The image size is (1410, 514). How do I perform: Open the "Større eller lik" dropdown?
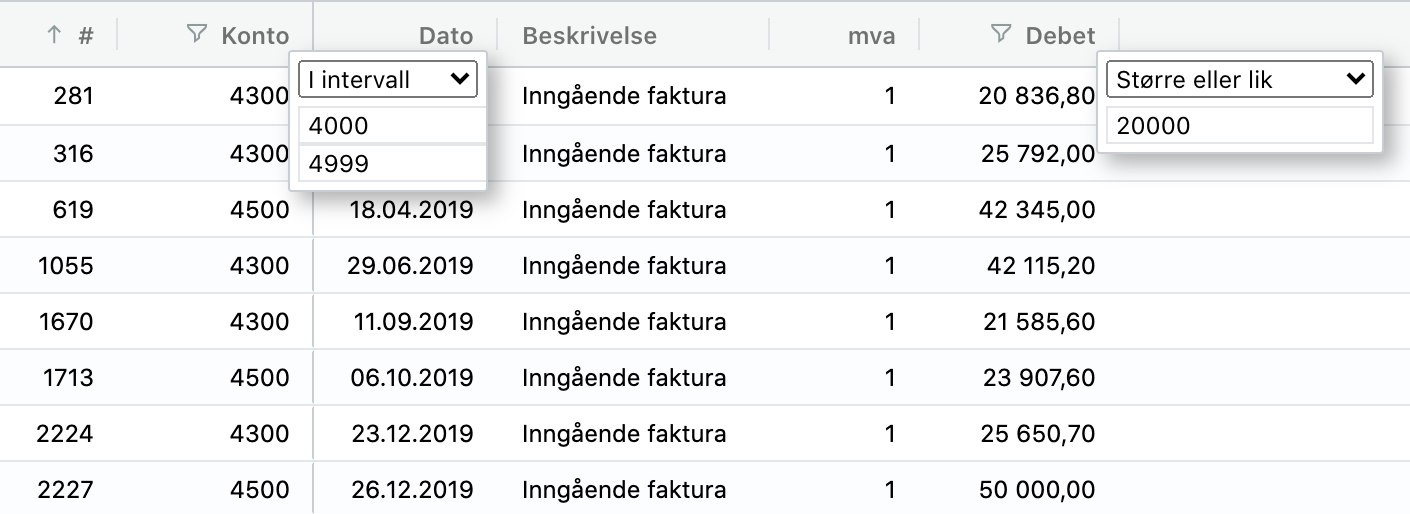[x=1239, y=80]
